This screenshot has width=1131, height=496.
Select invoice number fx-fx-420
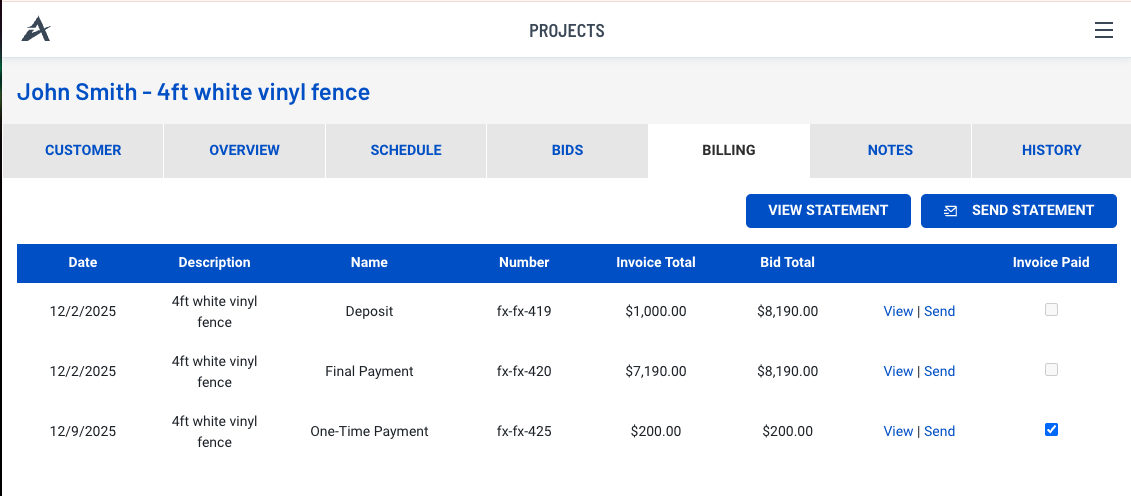click(524, 371)
